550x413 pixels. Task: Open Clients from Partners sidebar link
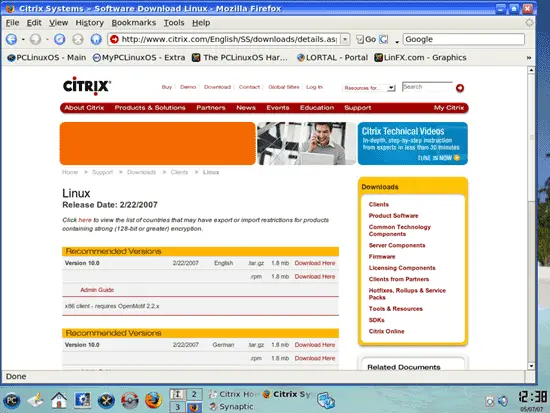coord(399,279)
